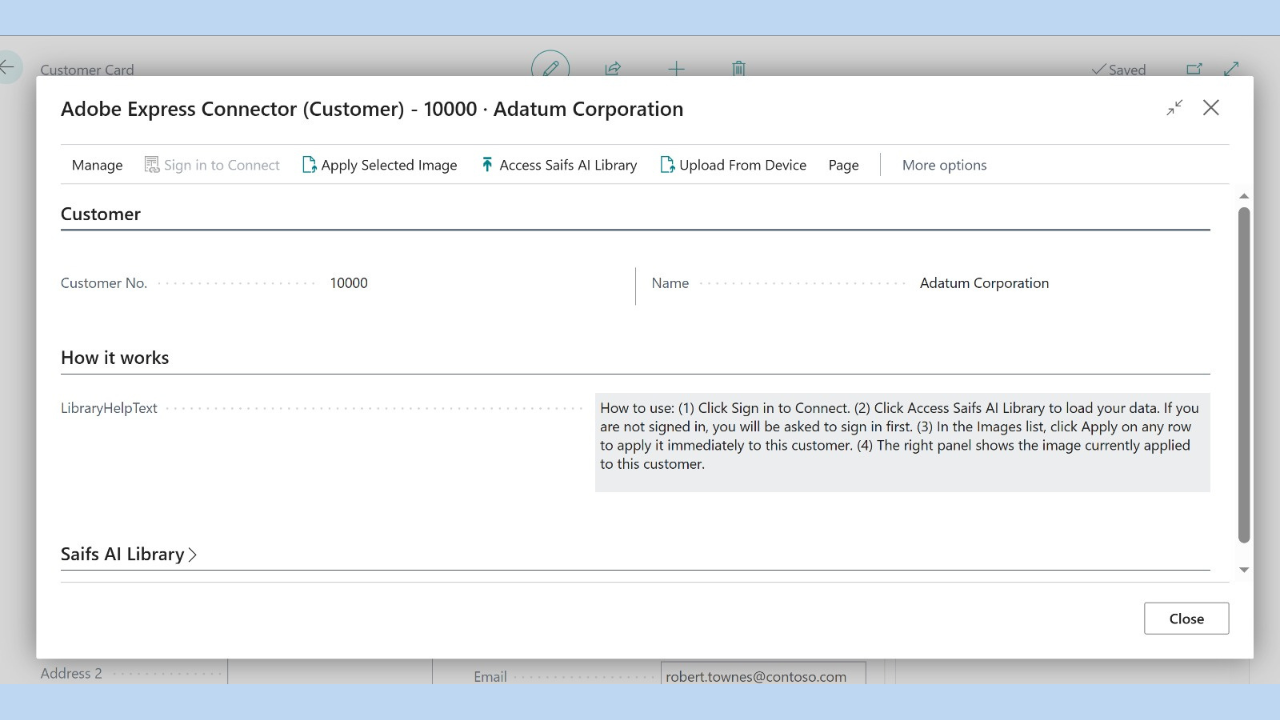Click the scrollbar up arrow

(x=1244, y=197)
